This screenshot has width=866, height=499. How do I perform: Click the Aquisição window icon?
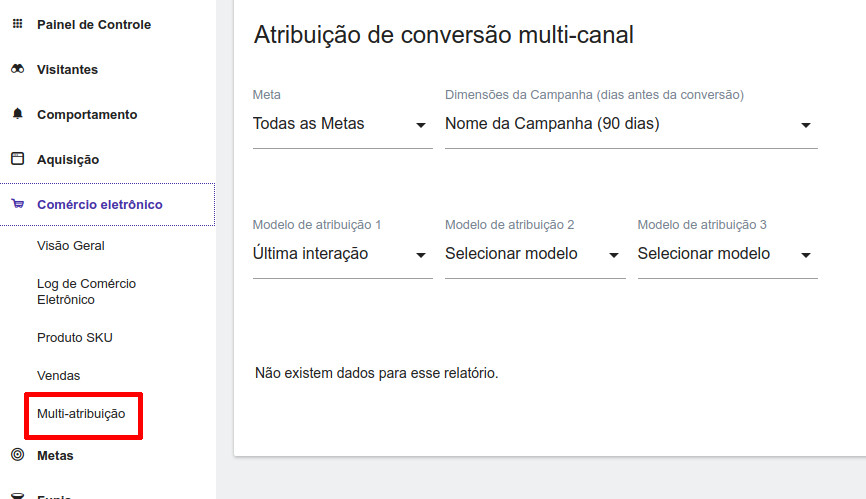pos(17,159)
